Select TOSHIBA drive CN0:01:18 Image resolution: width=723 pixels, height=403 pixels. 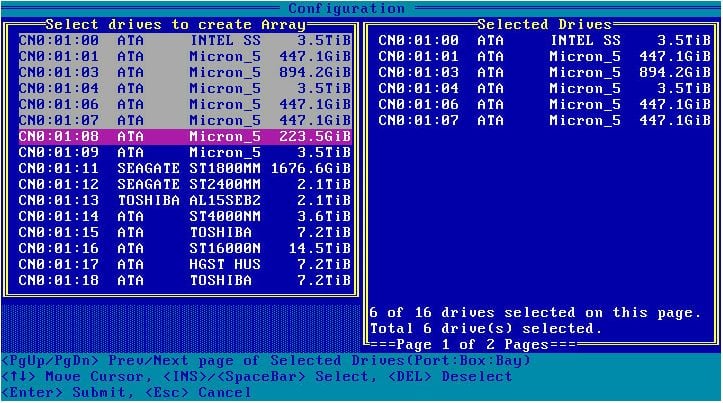click(185, 280)
